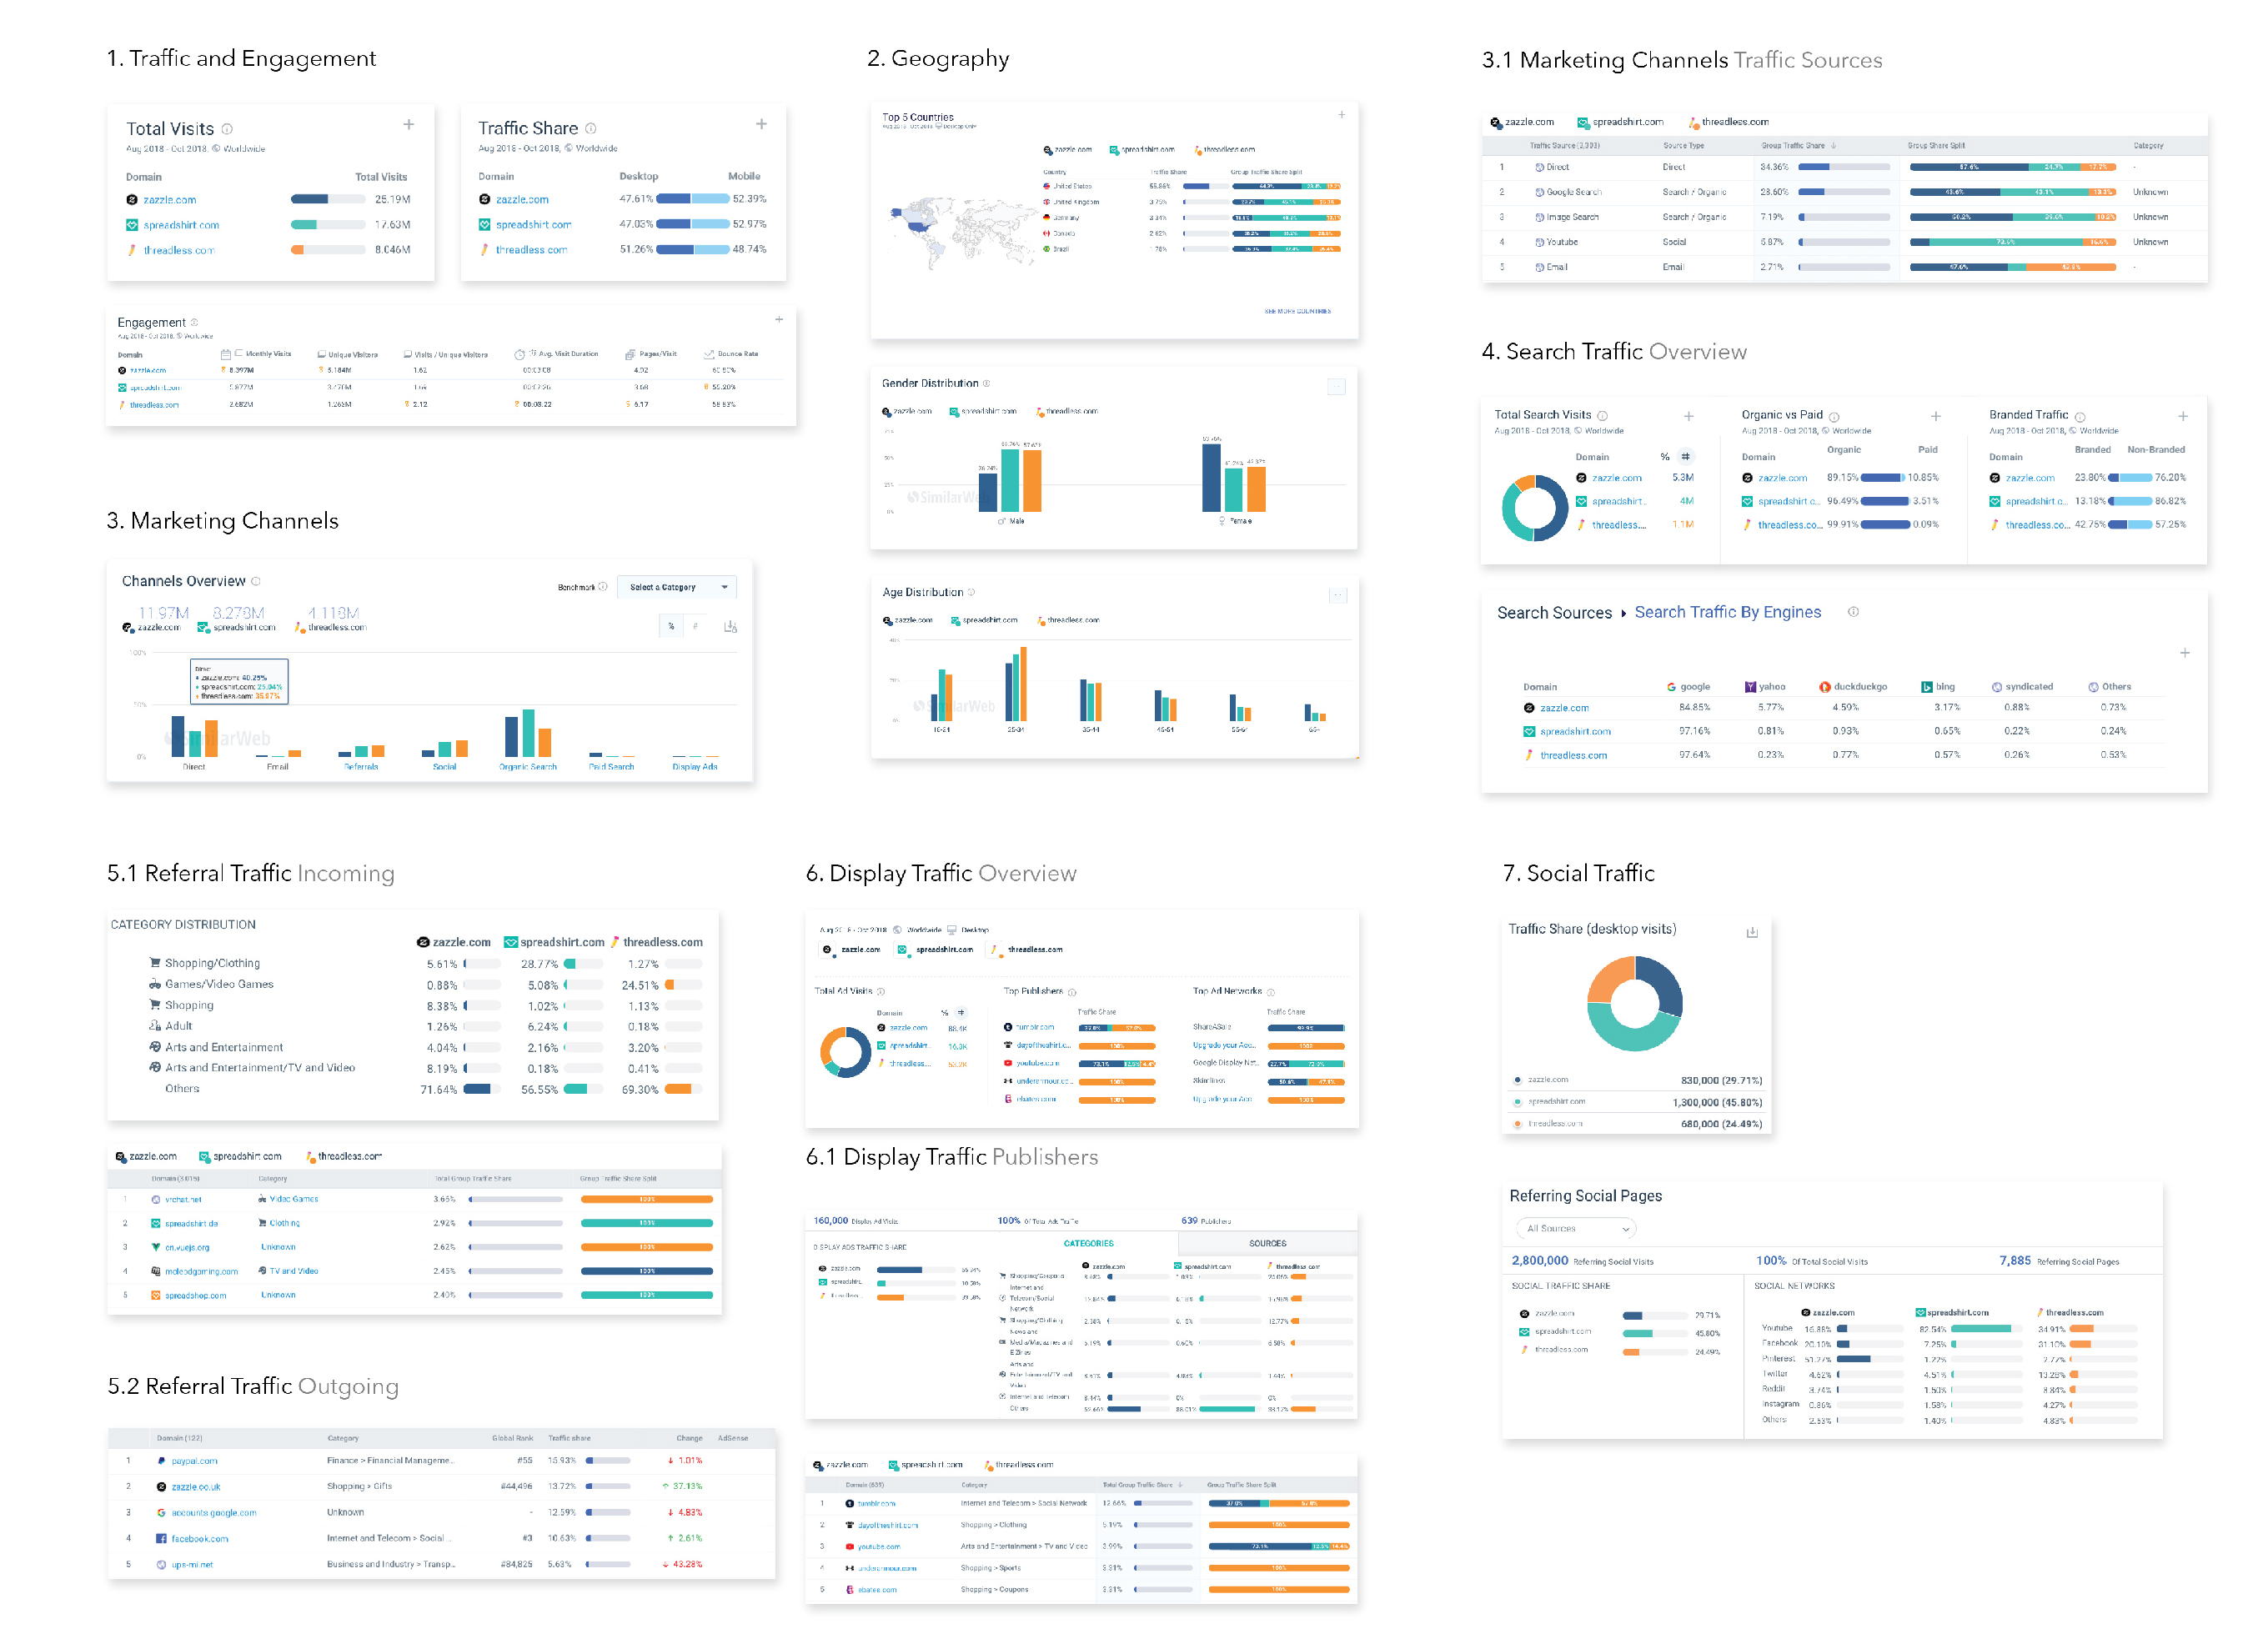Screen dimensions: 2268x1649
Task: Open facebook.com in outgoing referrals table
Action: (x=199, y=1540)
